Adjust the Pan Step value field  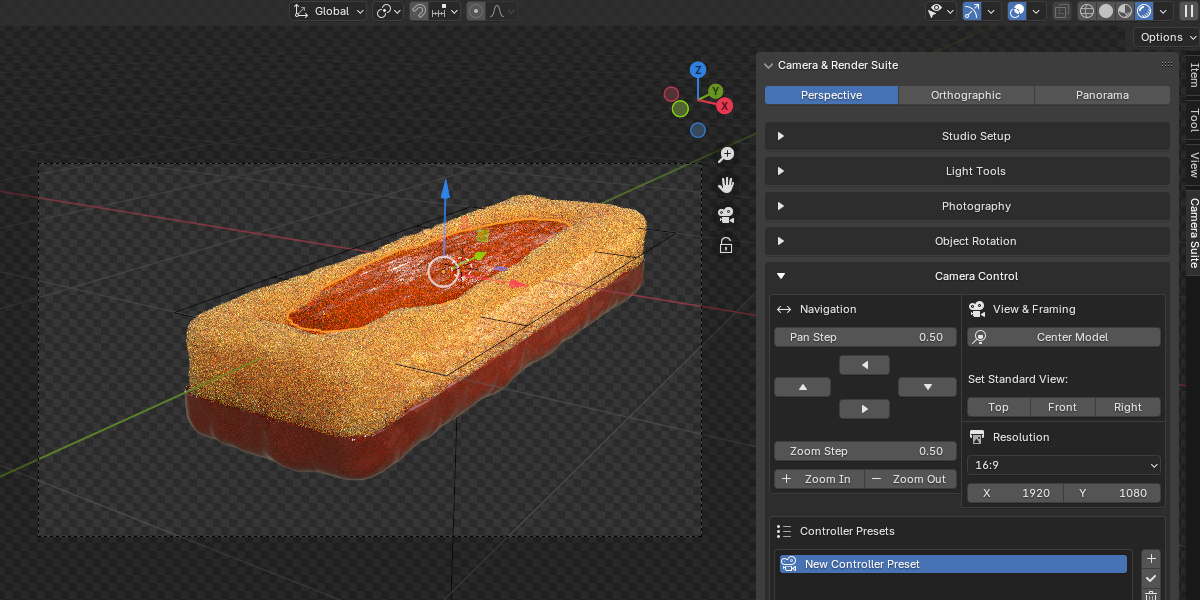(865, 337)
